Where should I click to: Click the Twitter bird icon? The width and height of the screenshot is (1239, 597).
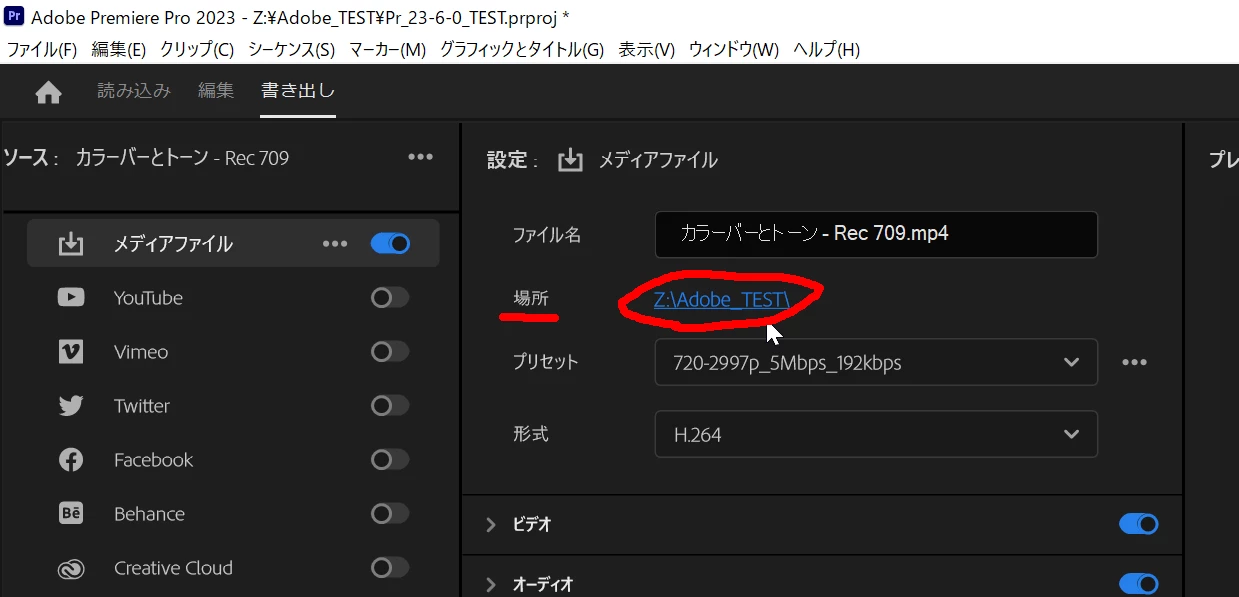71,406
